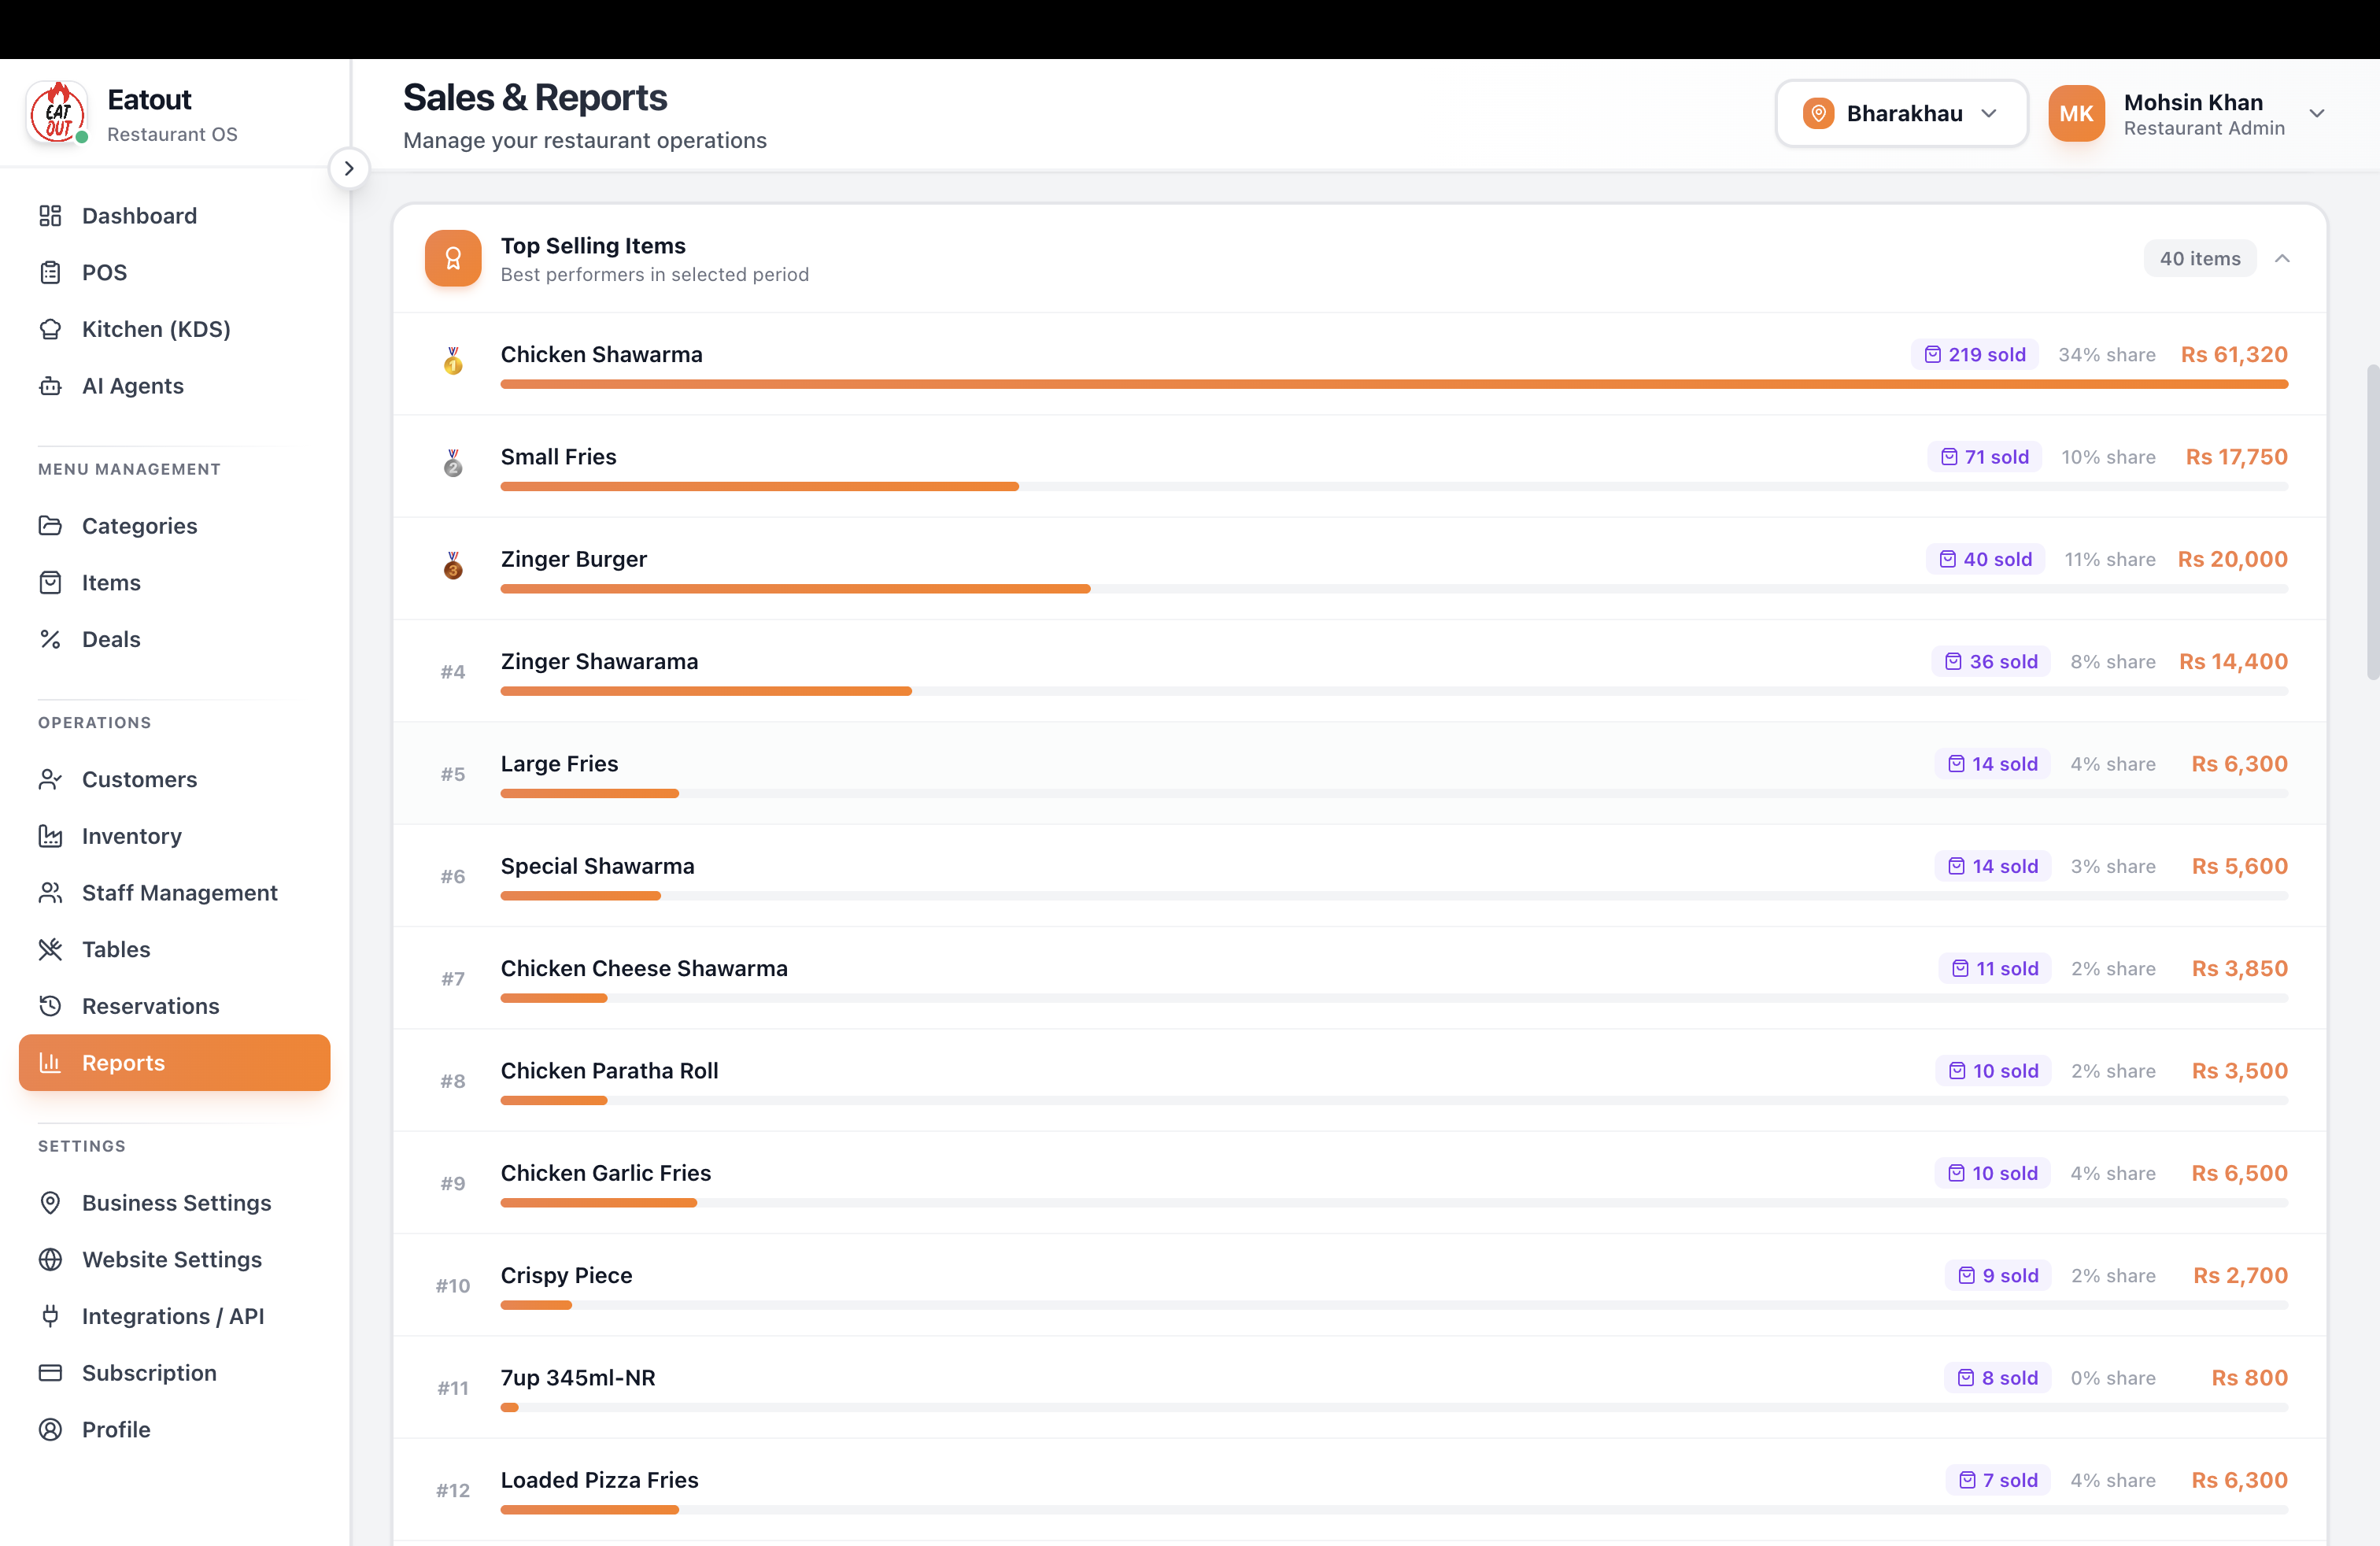This screenshot has height=1546, width=2380.
Task: Click 7up 345ml-NR item name
Action: point(578,1377)
